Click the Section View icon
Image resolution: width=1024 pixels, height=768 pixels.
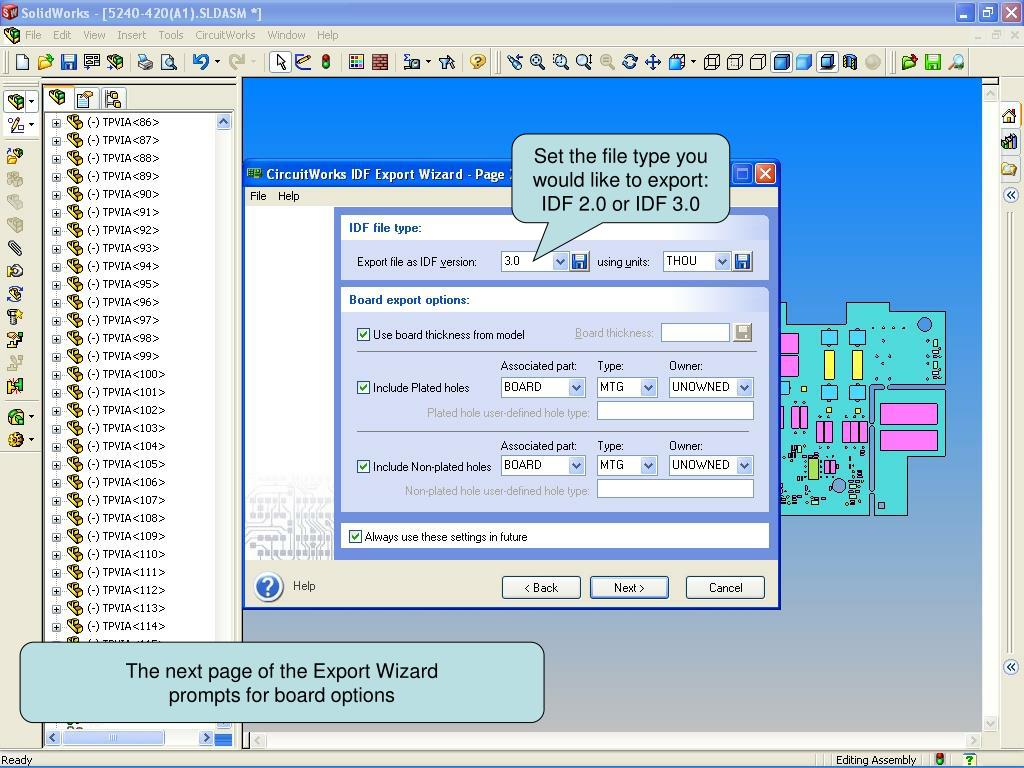[850, 62]
